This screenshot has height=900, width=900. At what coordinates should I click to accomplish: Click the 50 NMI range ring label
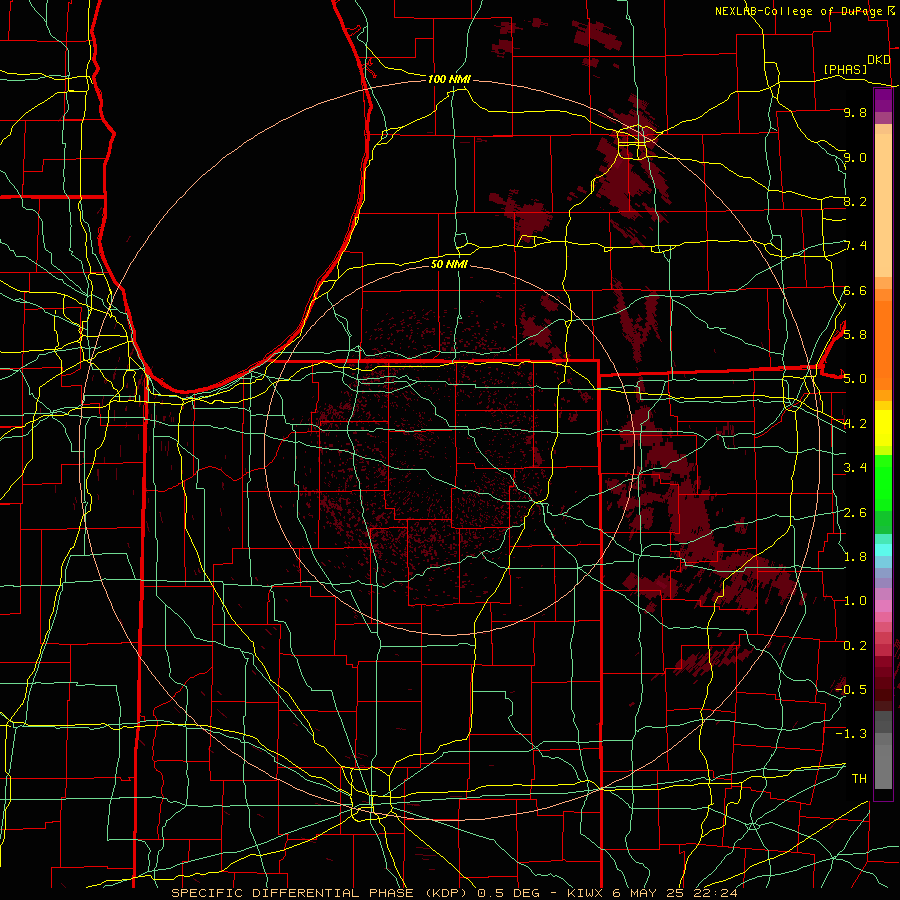pos(449,264)
